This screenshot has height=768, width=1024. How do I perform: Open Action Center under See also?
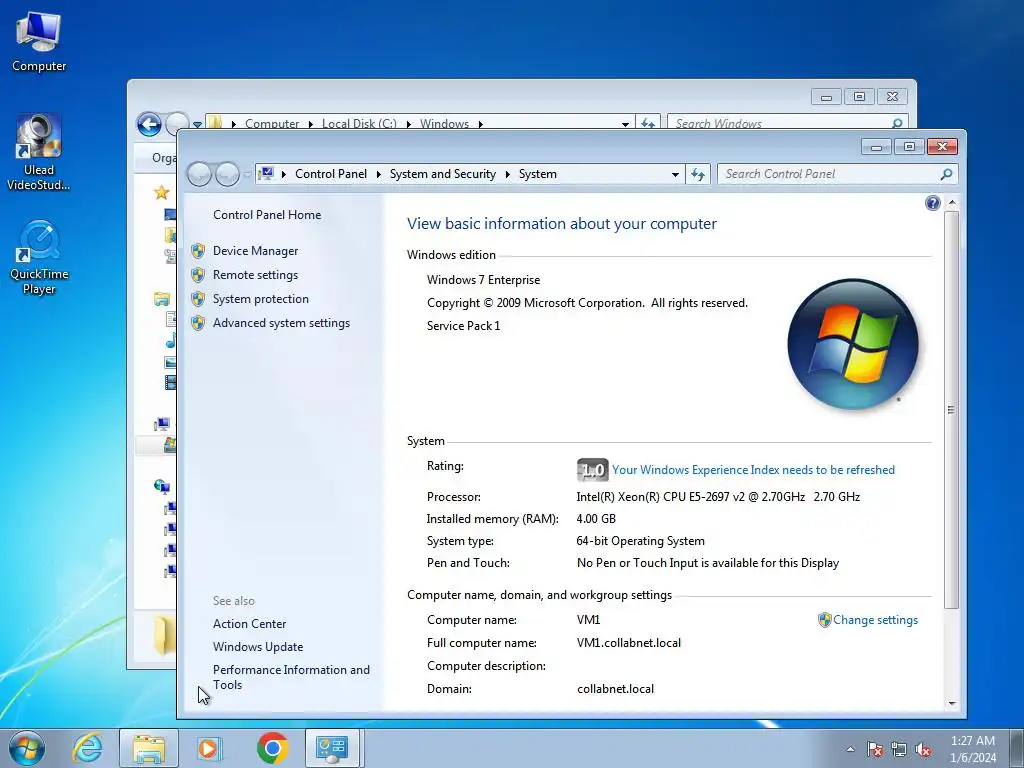coord(249,624)
